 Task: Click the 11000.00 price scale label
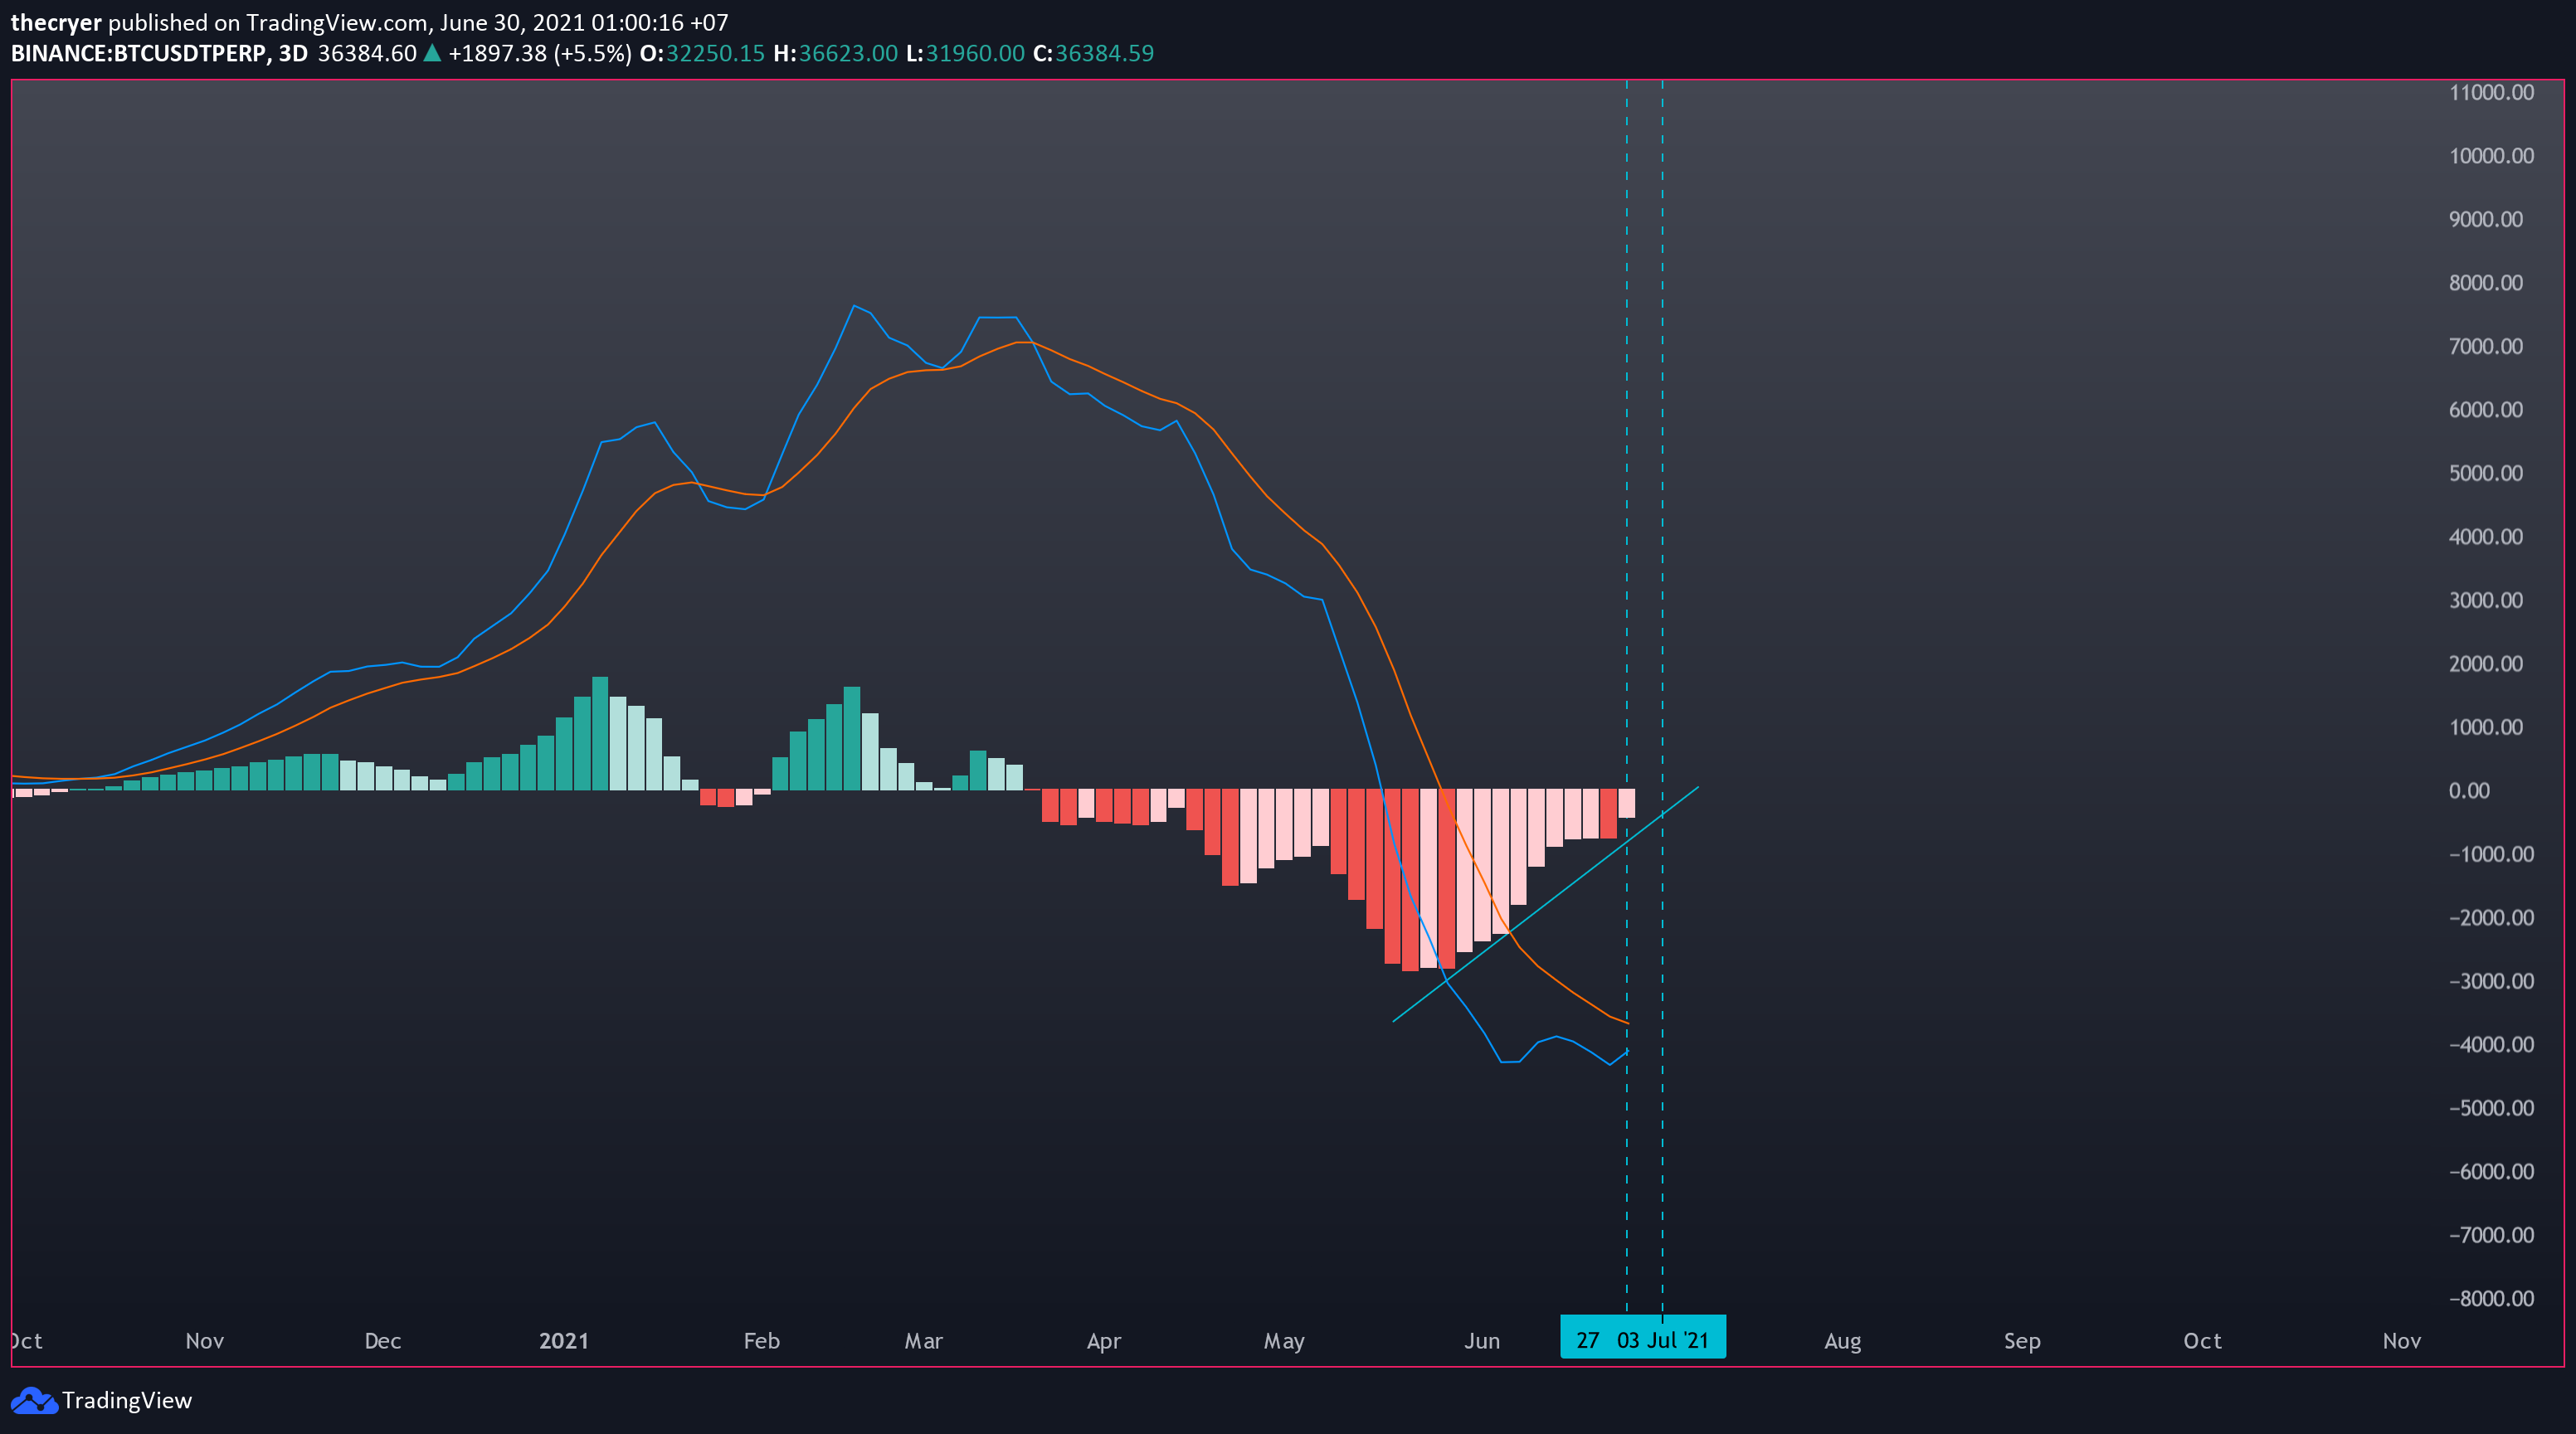pos(2492,93)
